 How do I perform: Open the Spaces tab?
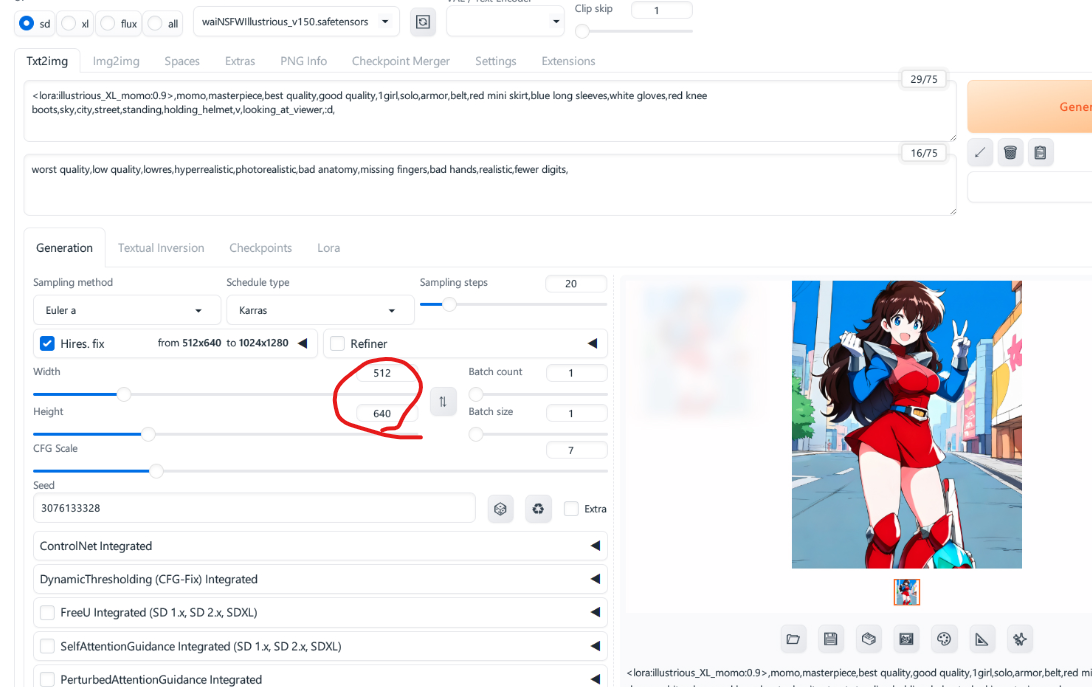pos(182,61)
